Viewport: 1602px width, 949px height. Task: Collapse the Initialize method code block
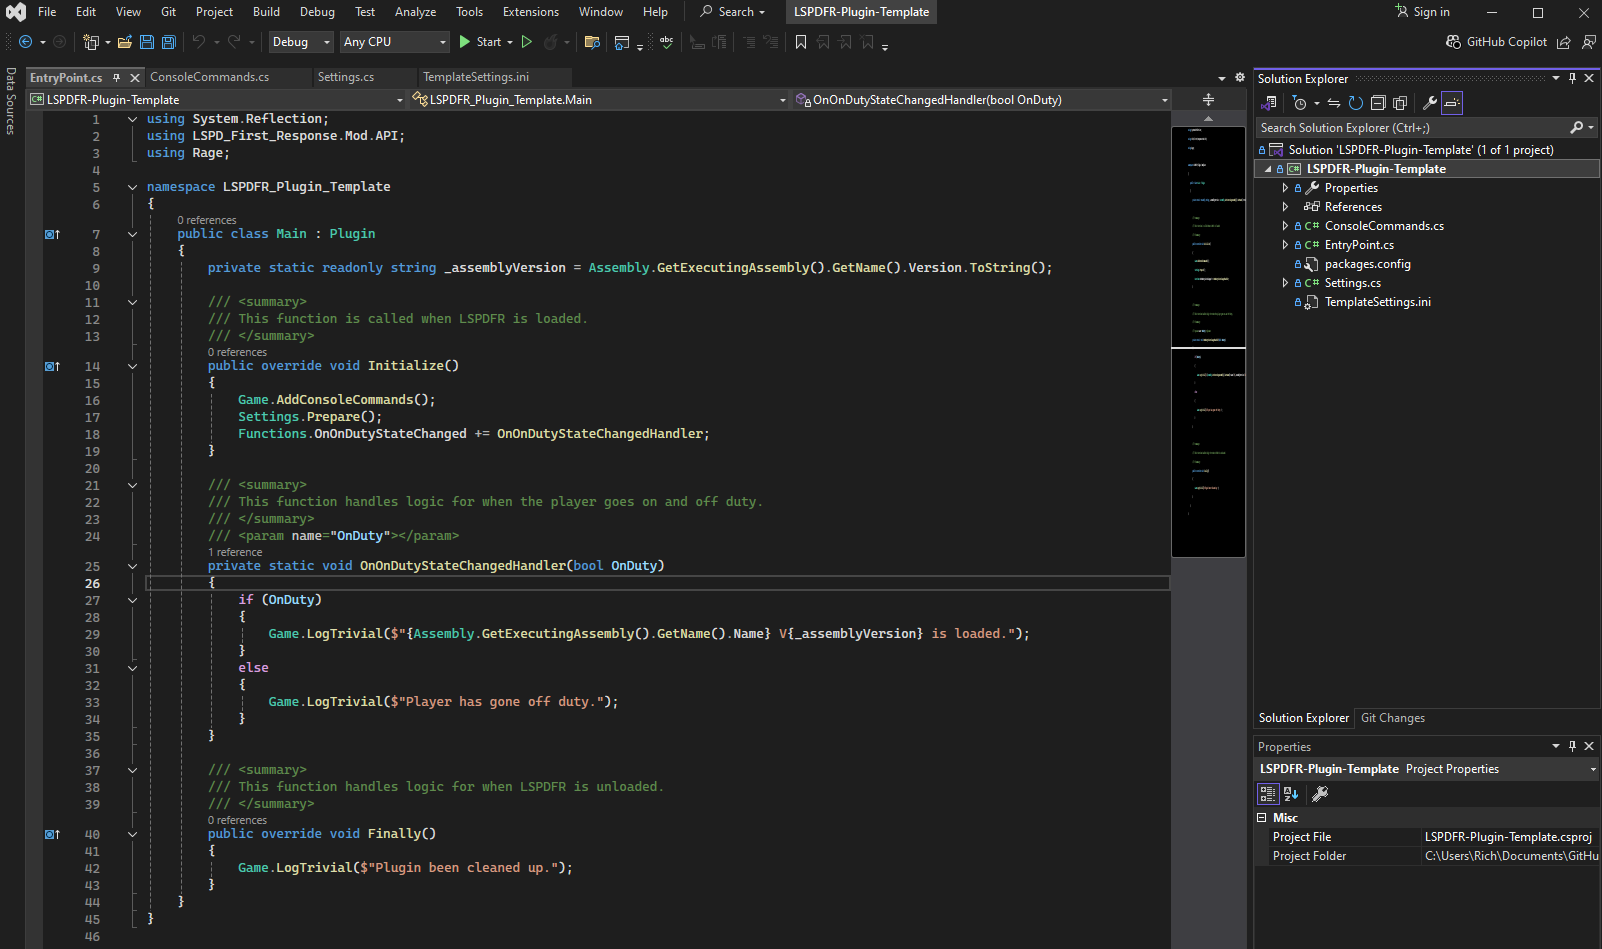(x=132, y=366)
